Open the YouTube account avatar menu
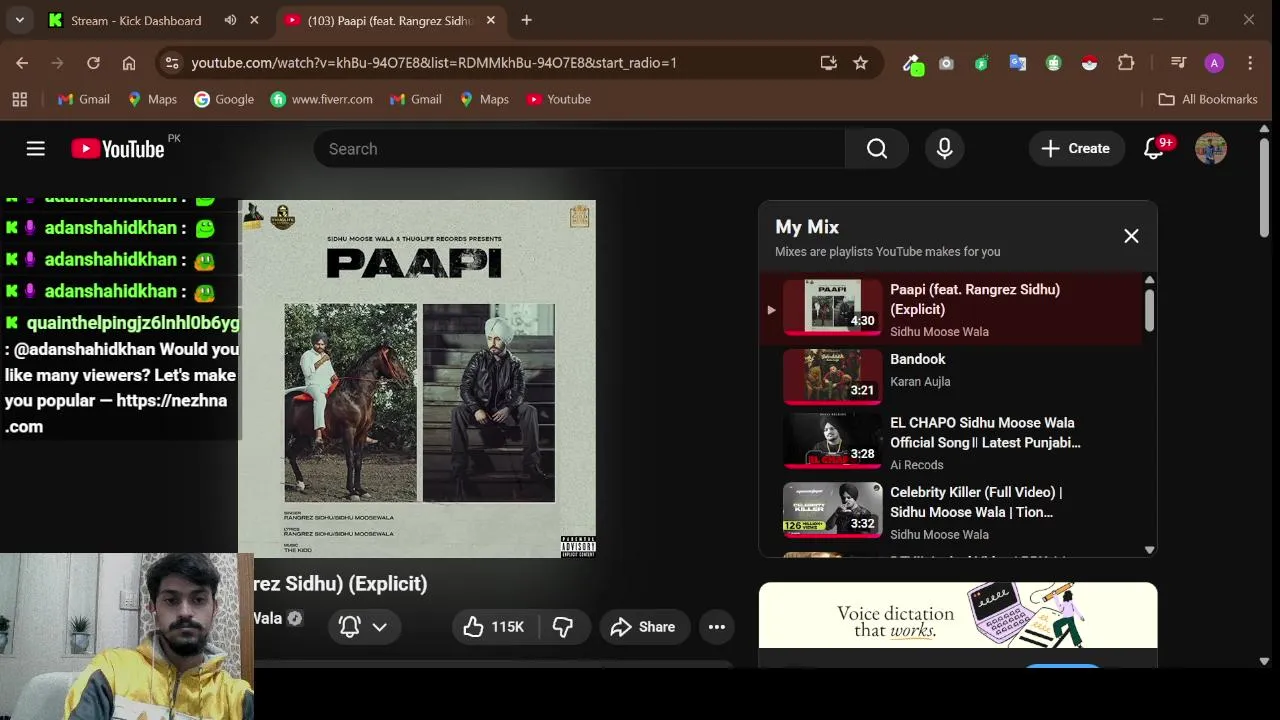This screenshot has height=720, width=1280. 1211,149
